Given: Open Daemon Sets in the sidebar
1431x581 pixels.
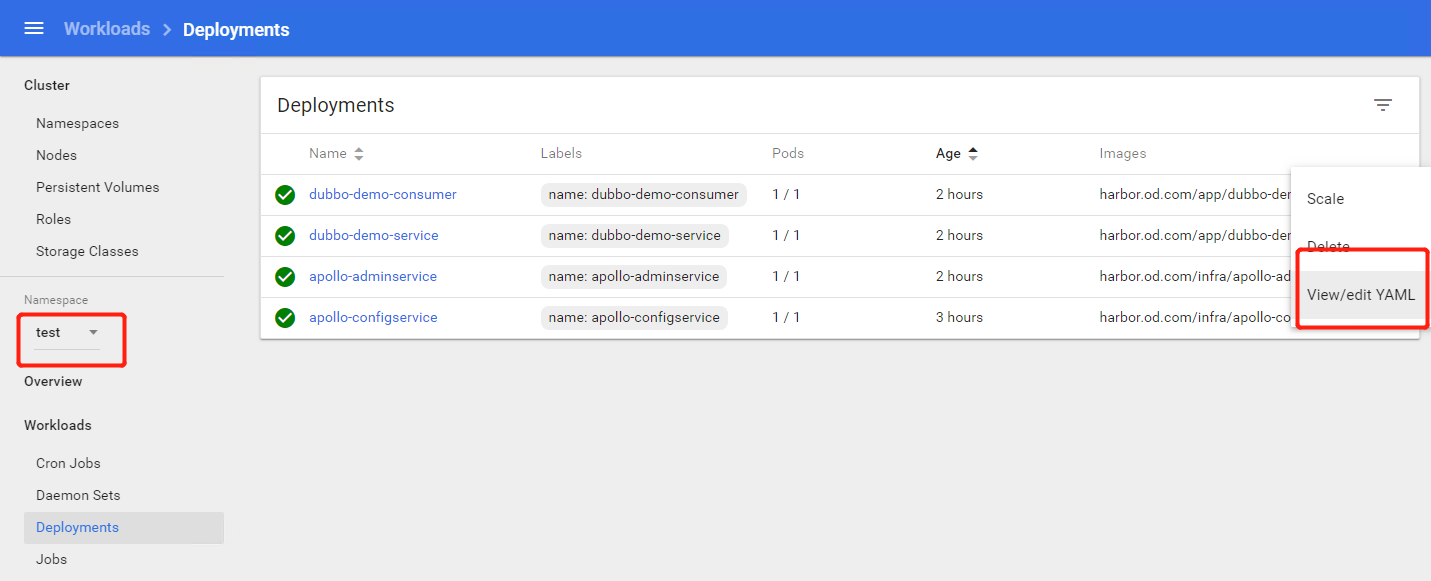Looking at the screenshot, I should click(78, 496).
